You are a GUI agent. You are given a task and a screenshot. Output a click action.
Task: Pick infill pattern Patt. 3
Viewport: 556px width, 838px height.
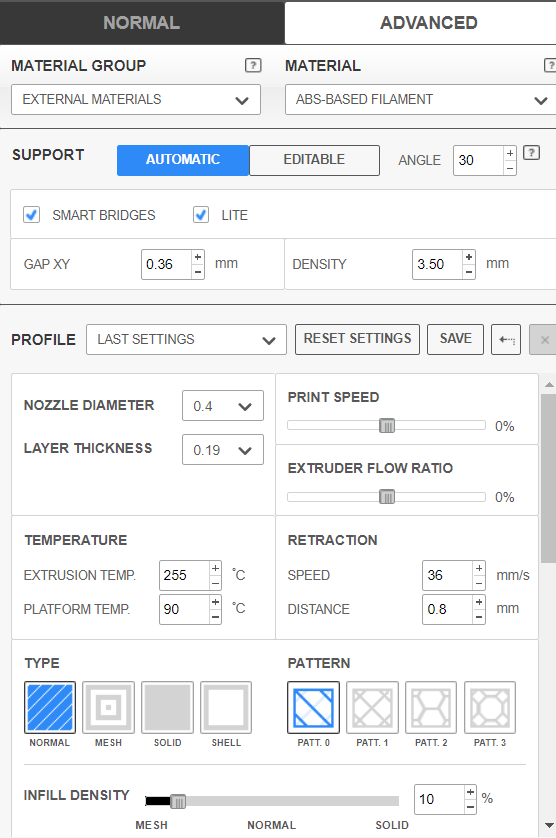tap(490, 707)
